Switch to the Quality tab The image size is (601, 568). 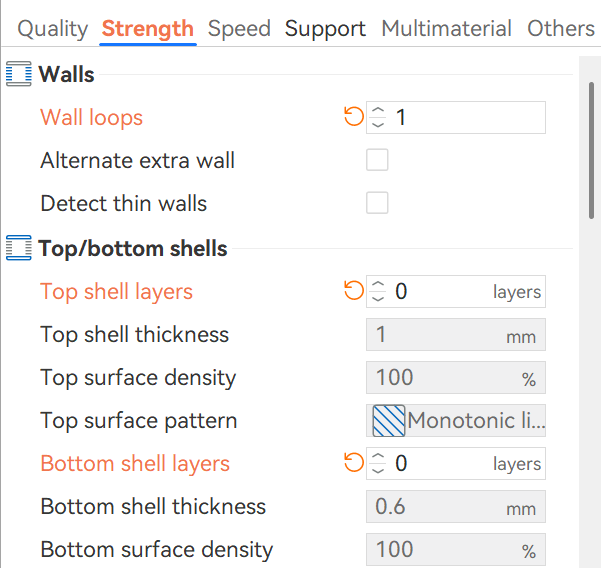pos(53,29)
